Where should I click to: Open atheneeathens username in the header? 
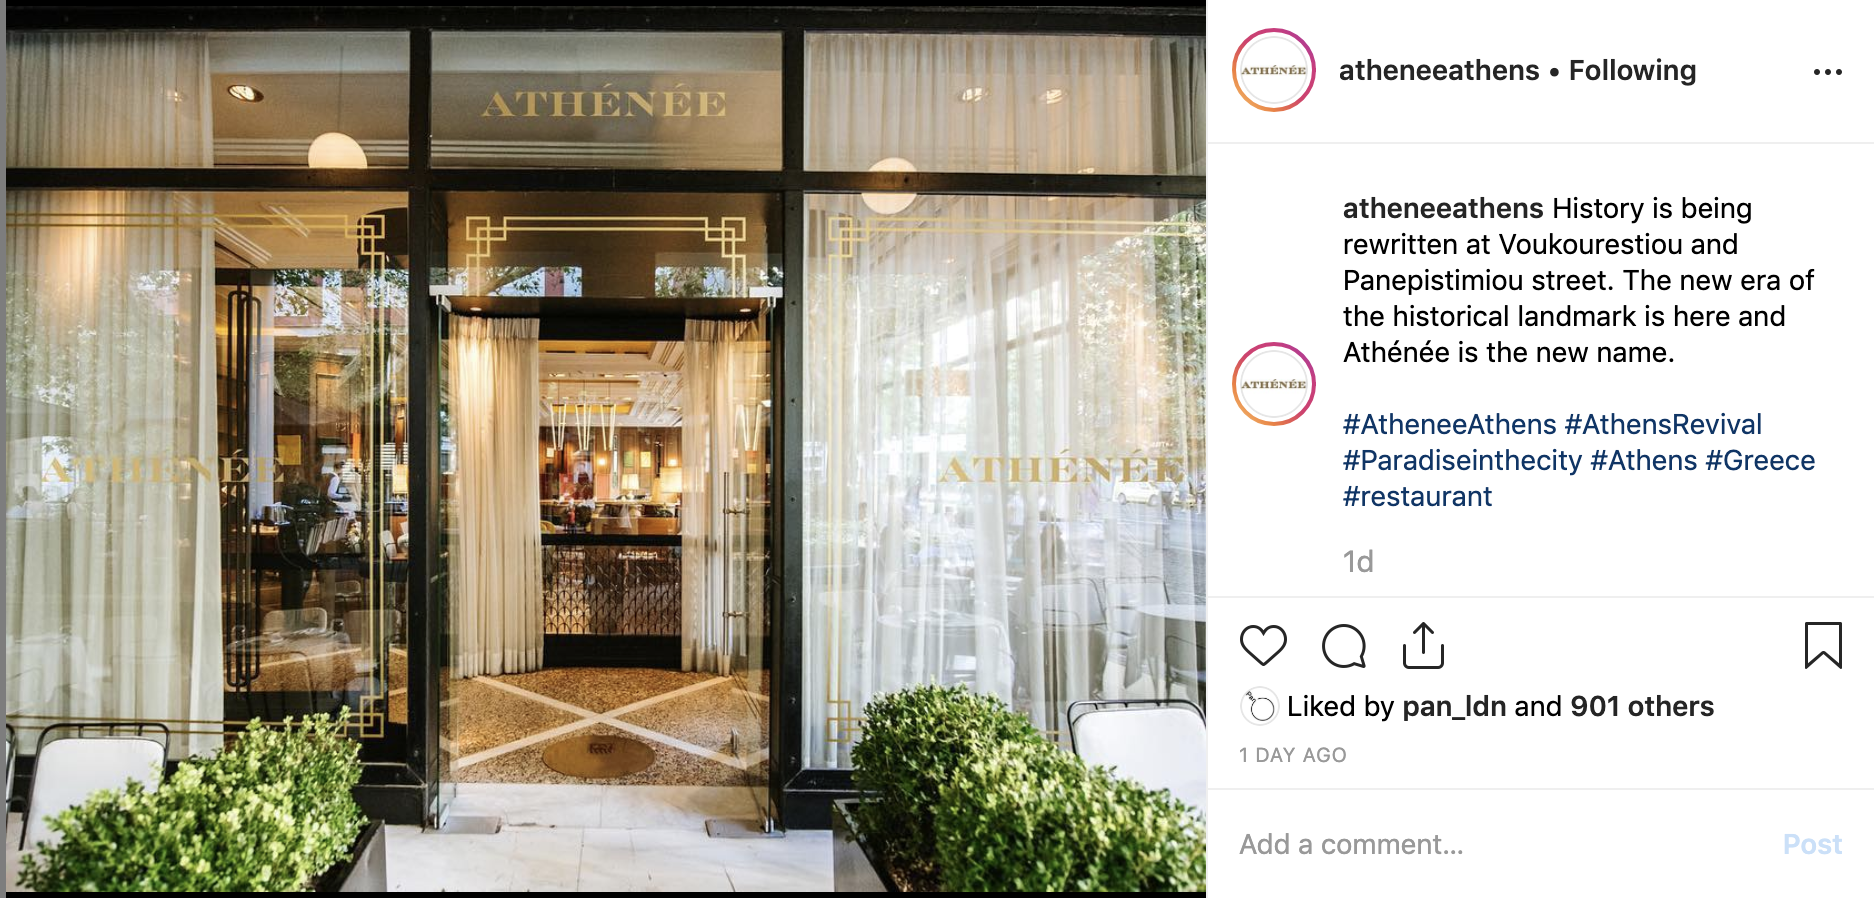[1439, 71]
